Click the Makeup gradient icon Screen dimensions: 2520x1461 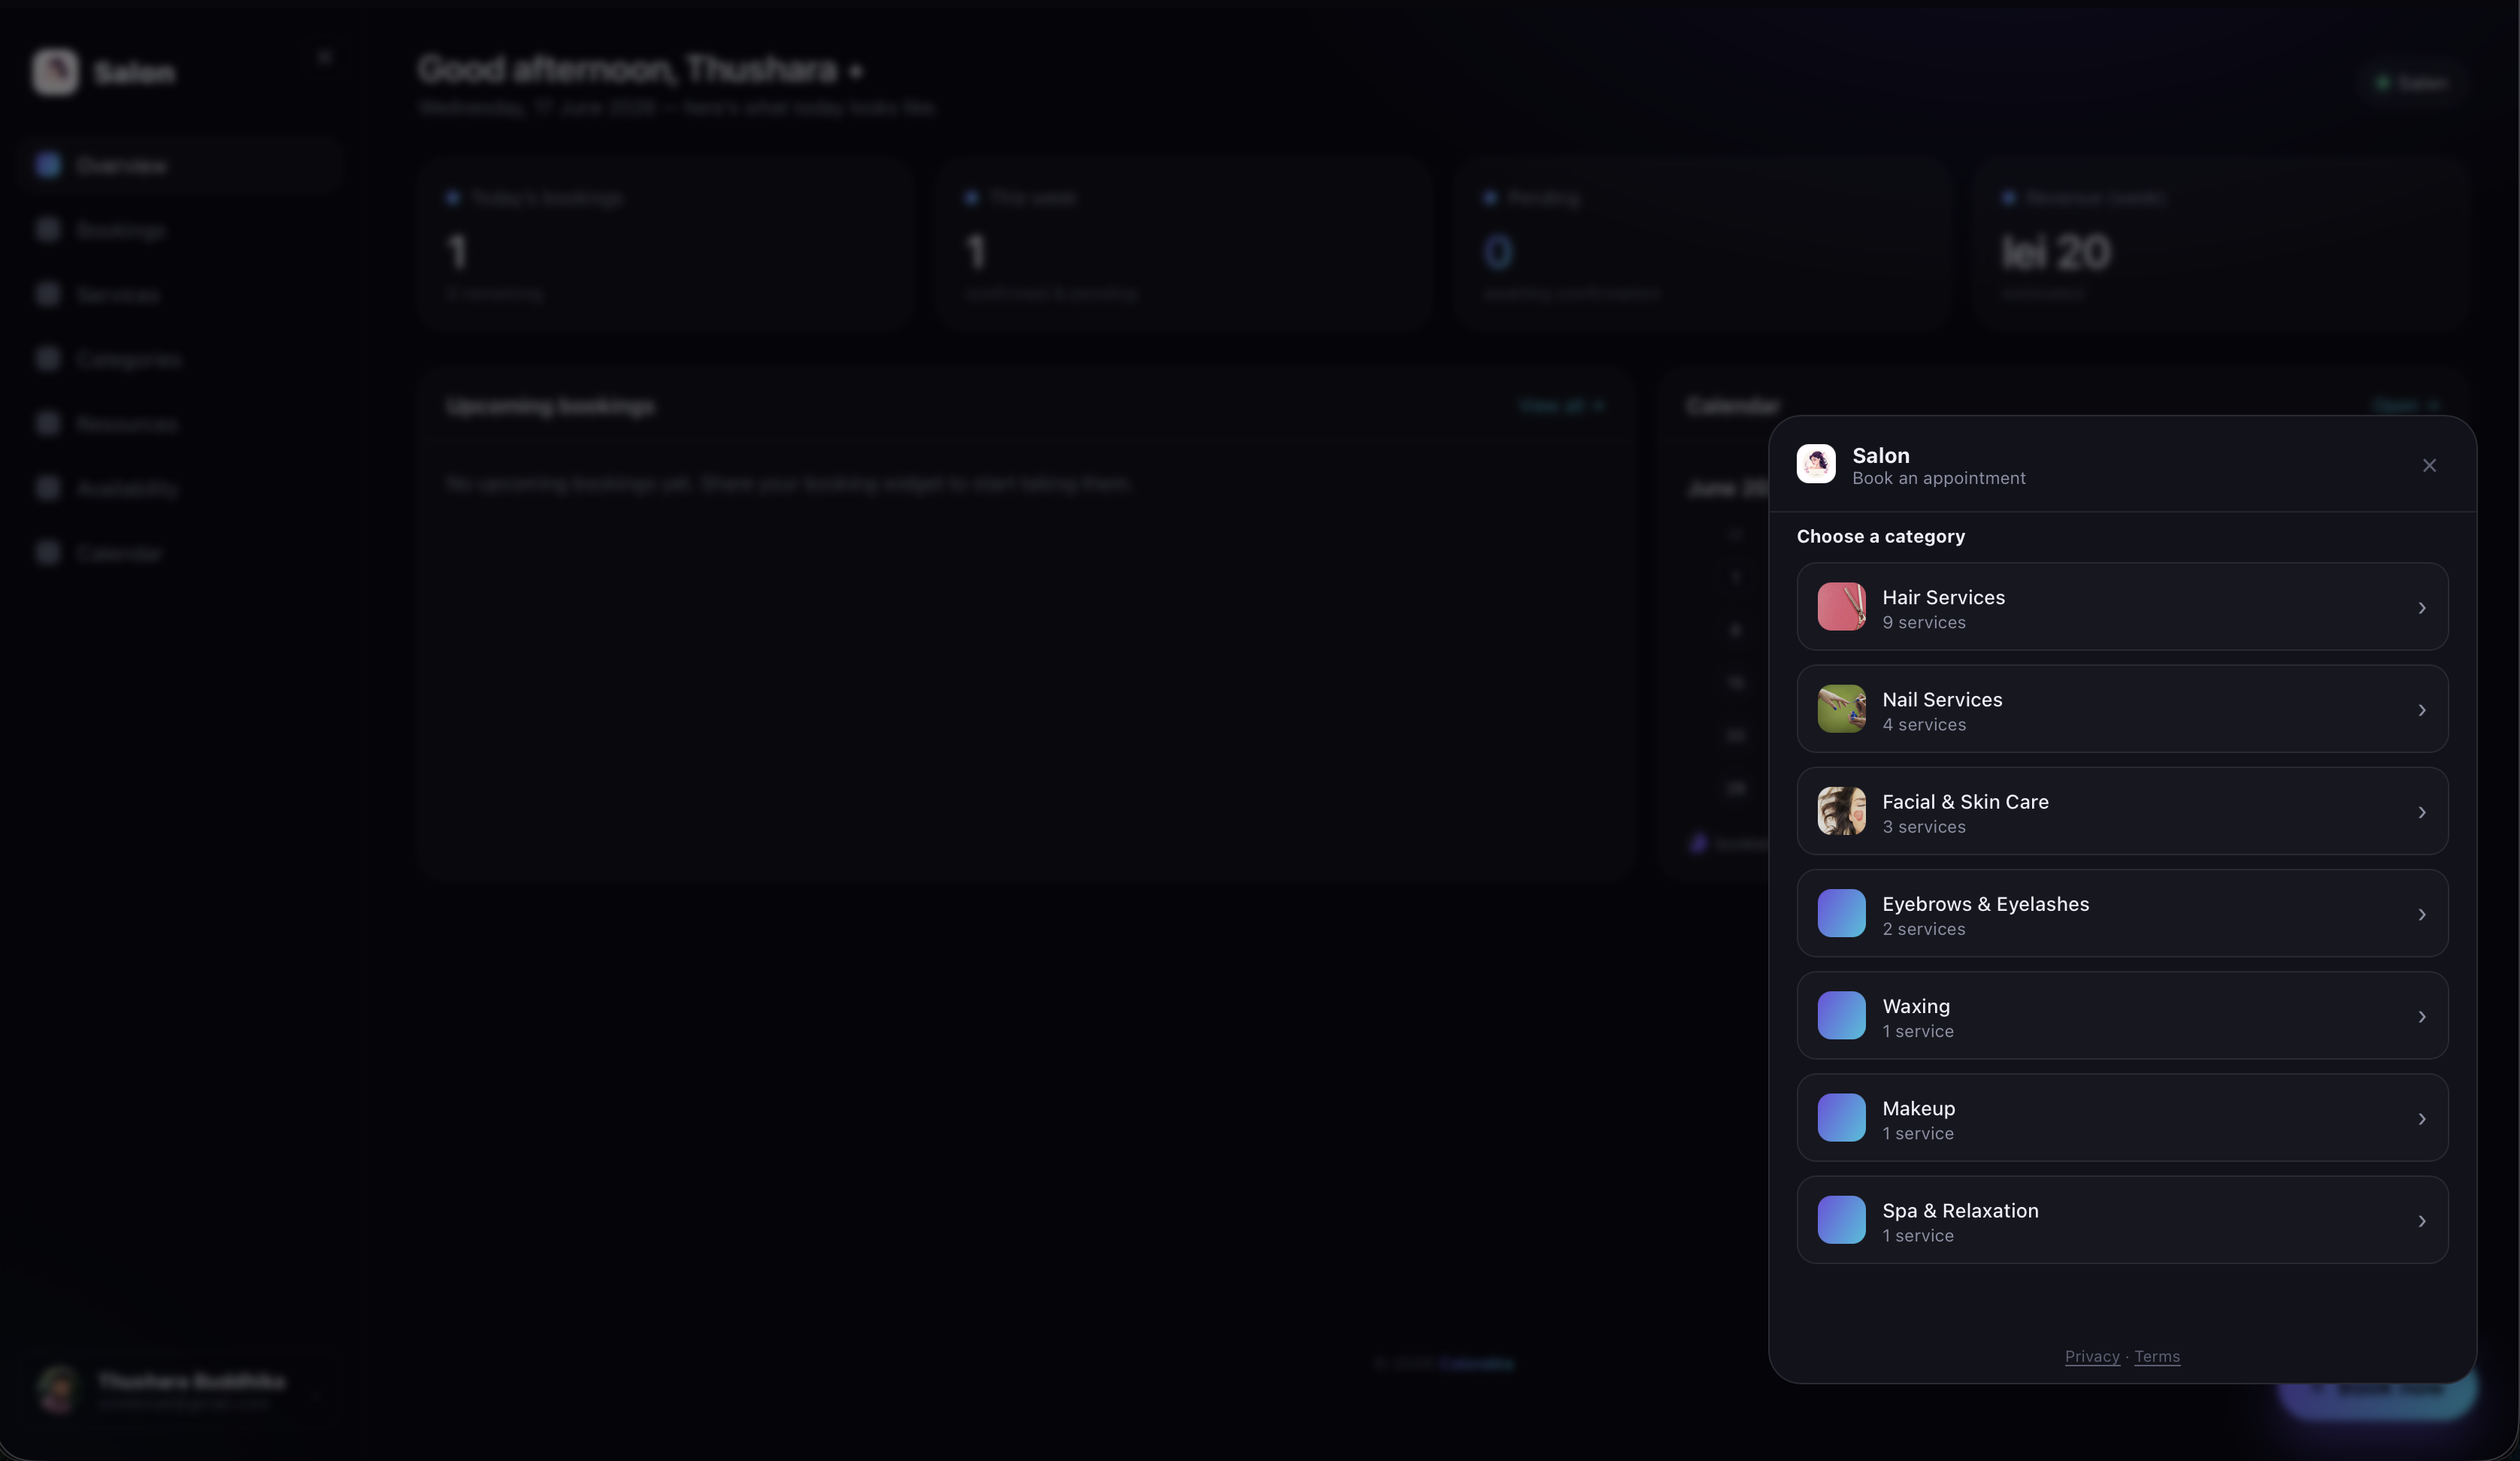tap(1841, 1118)
